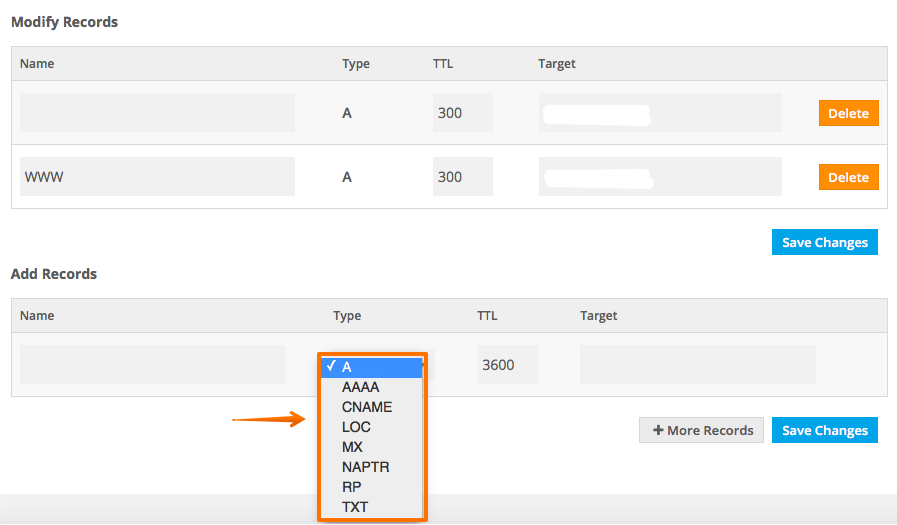Image resolution: width=897 pixels, height=525 pixels.
Task: Delete the WWW A record
Action: click(848, 177)
